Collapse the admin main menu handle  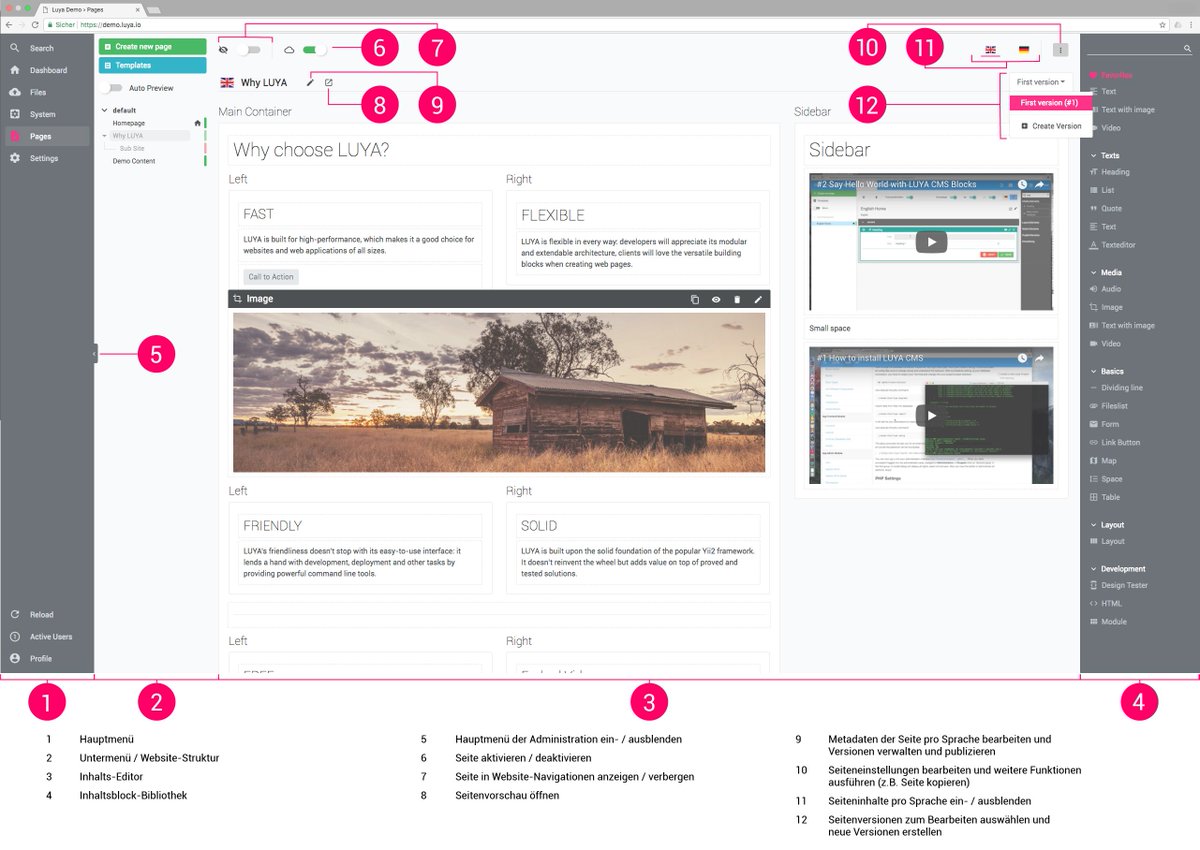click(x=95, y=353)
